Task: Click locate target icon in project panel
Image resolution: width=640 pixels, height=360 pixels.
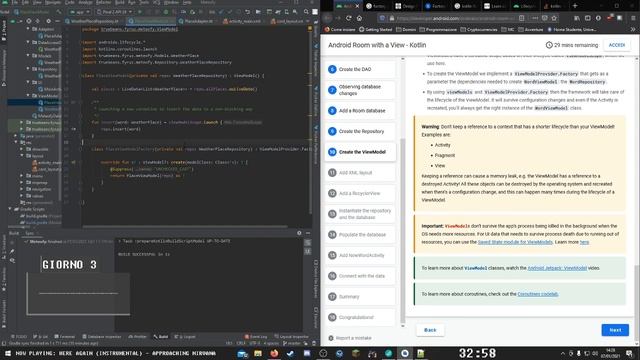Action: point(29,21)
